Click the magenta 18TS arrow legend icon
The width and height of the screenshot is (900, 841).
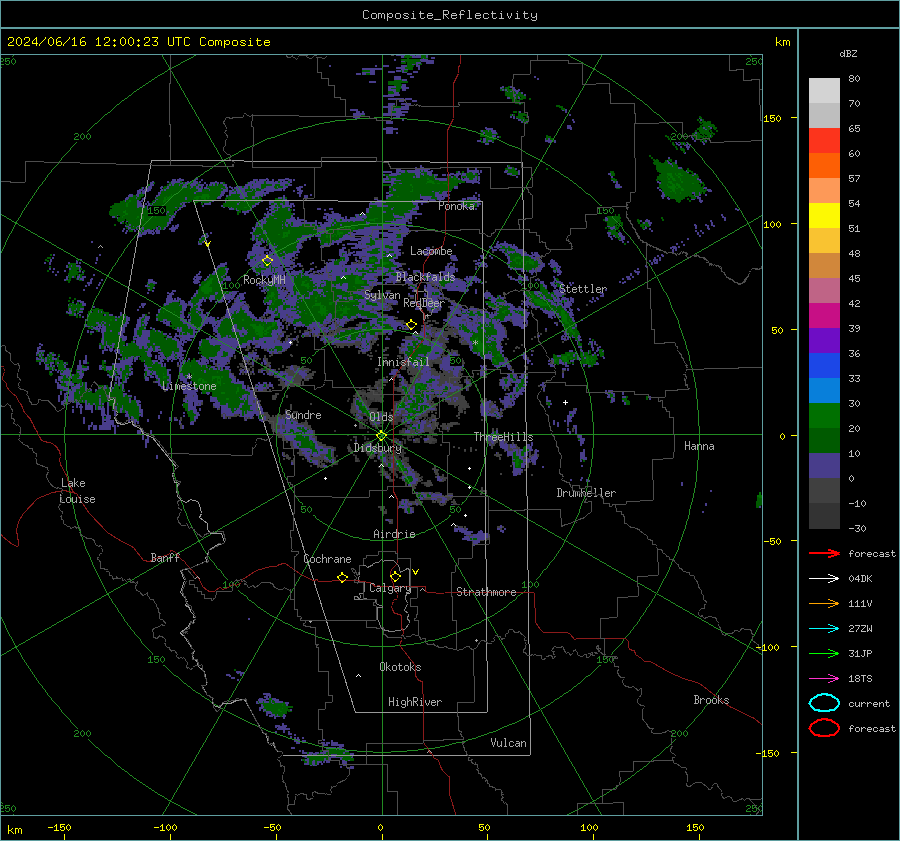tap(824, 679)
